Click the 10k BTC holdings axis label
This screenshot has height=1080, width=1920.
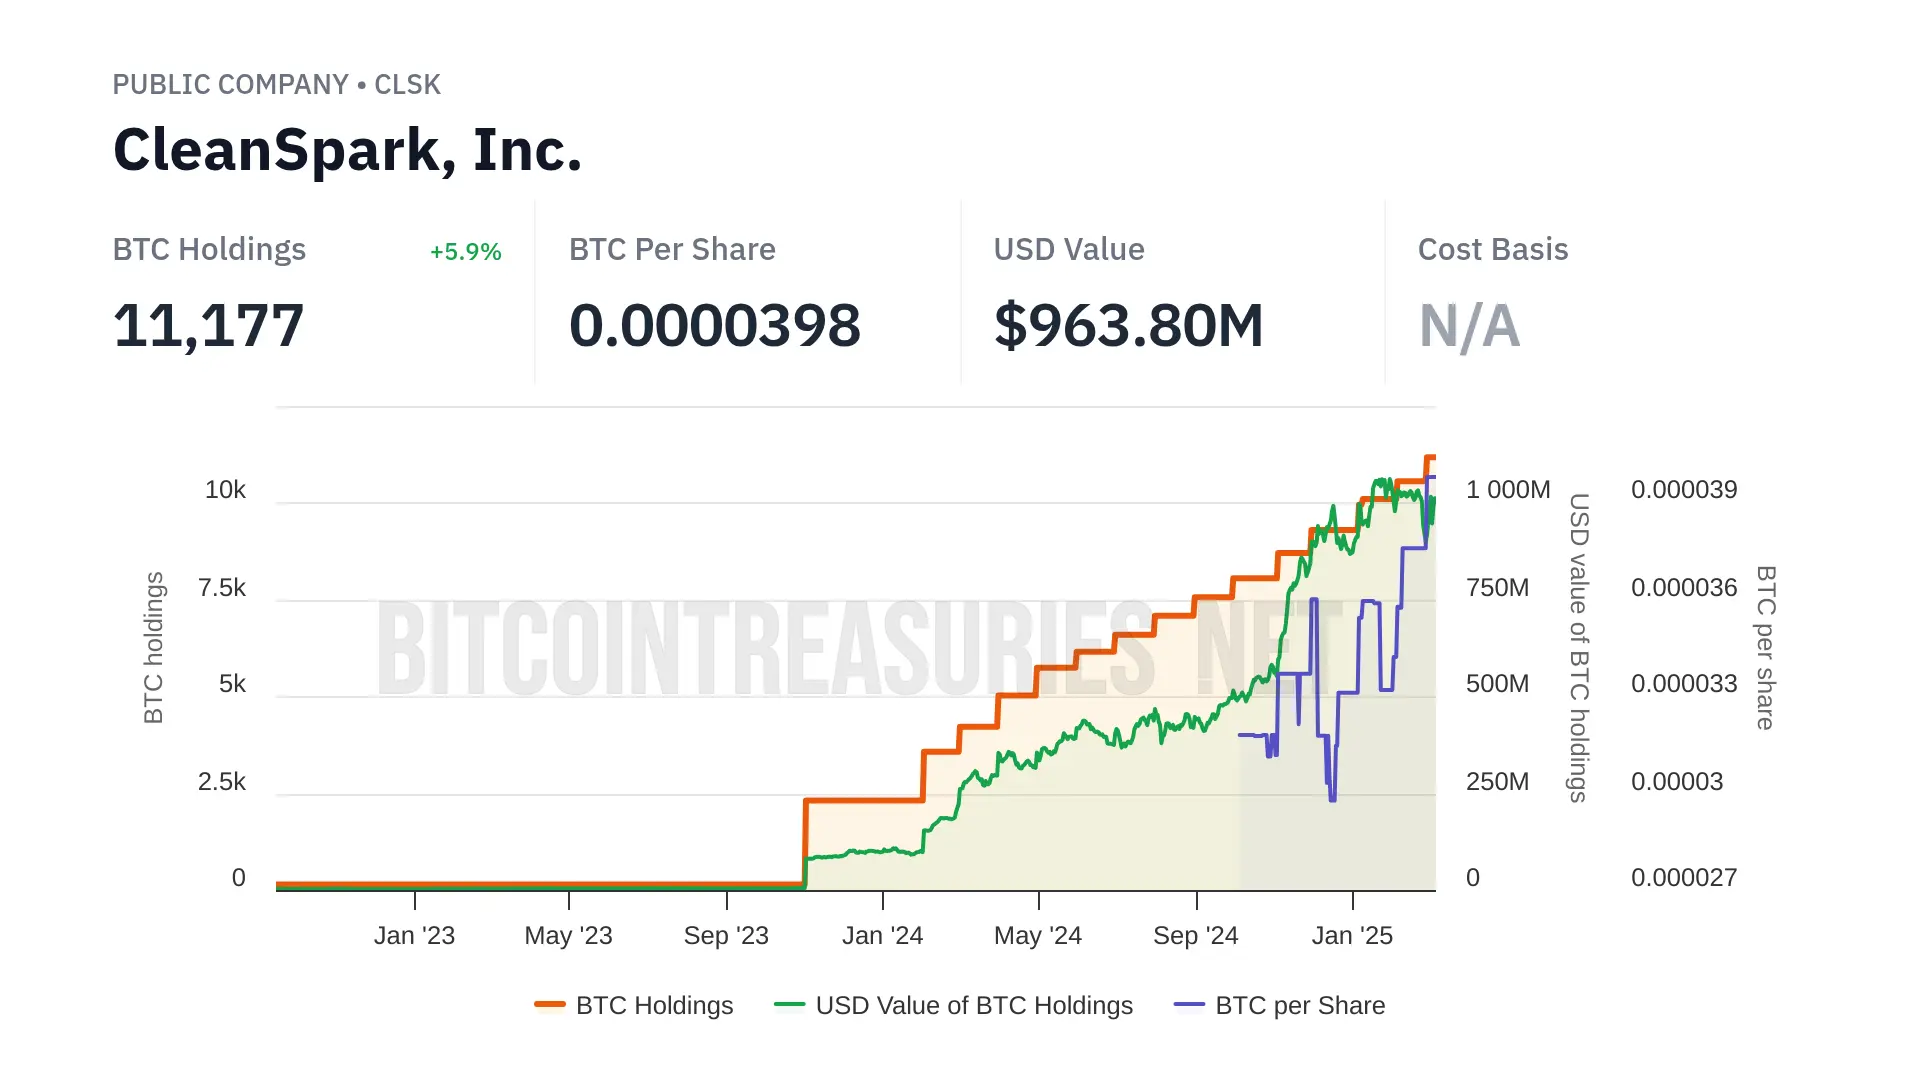[x=225, y=489]
